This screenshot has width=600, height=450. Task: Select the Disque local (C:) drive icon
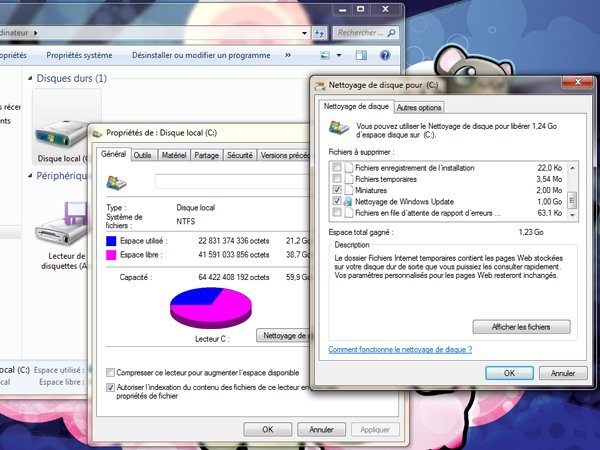[62, 134]
